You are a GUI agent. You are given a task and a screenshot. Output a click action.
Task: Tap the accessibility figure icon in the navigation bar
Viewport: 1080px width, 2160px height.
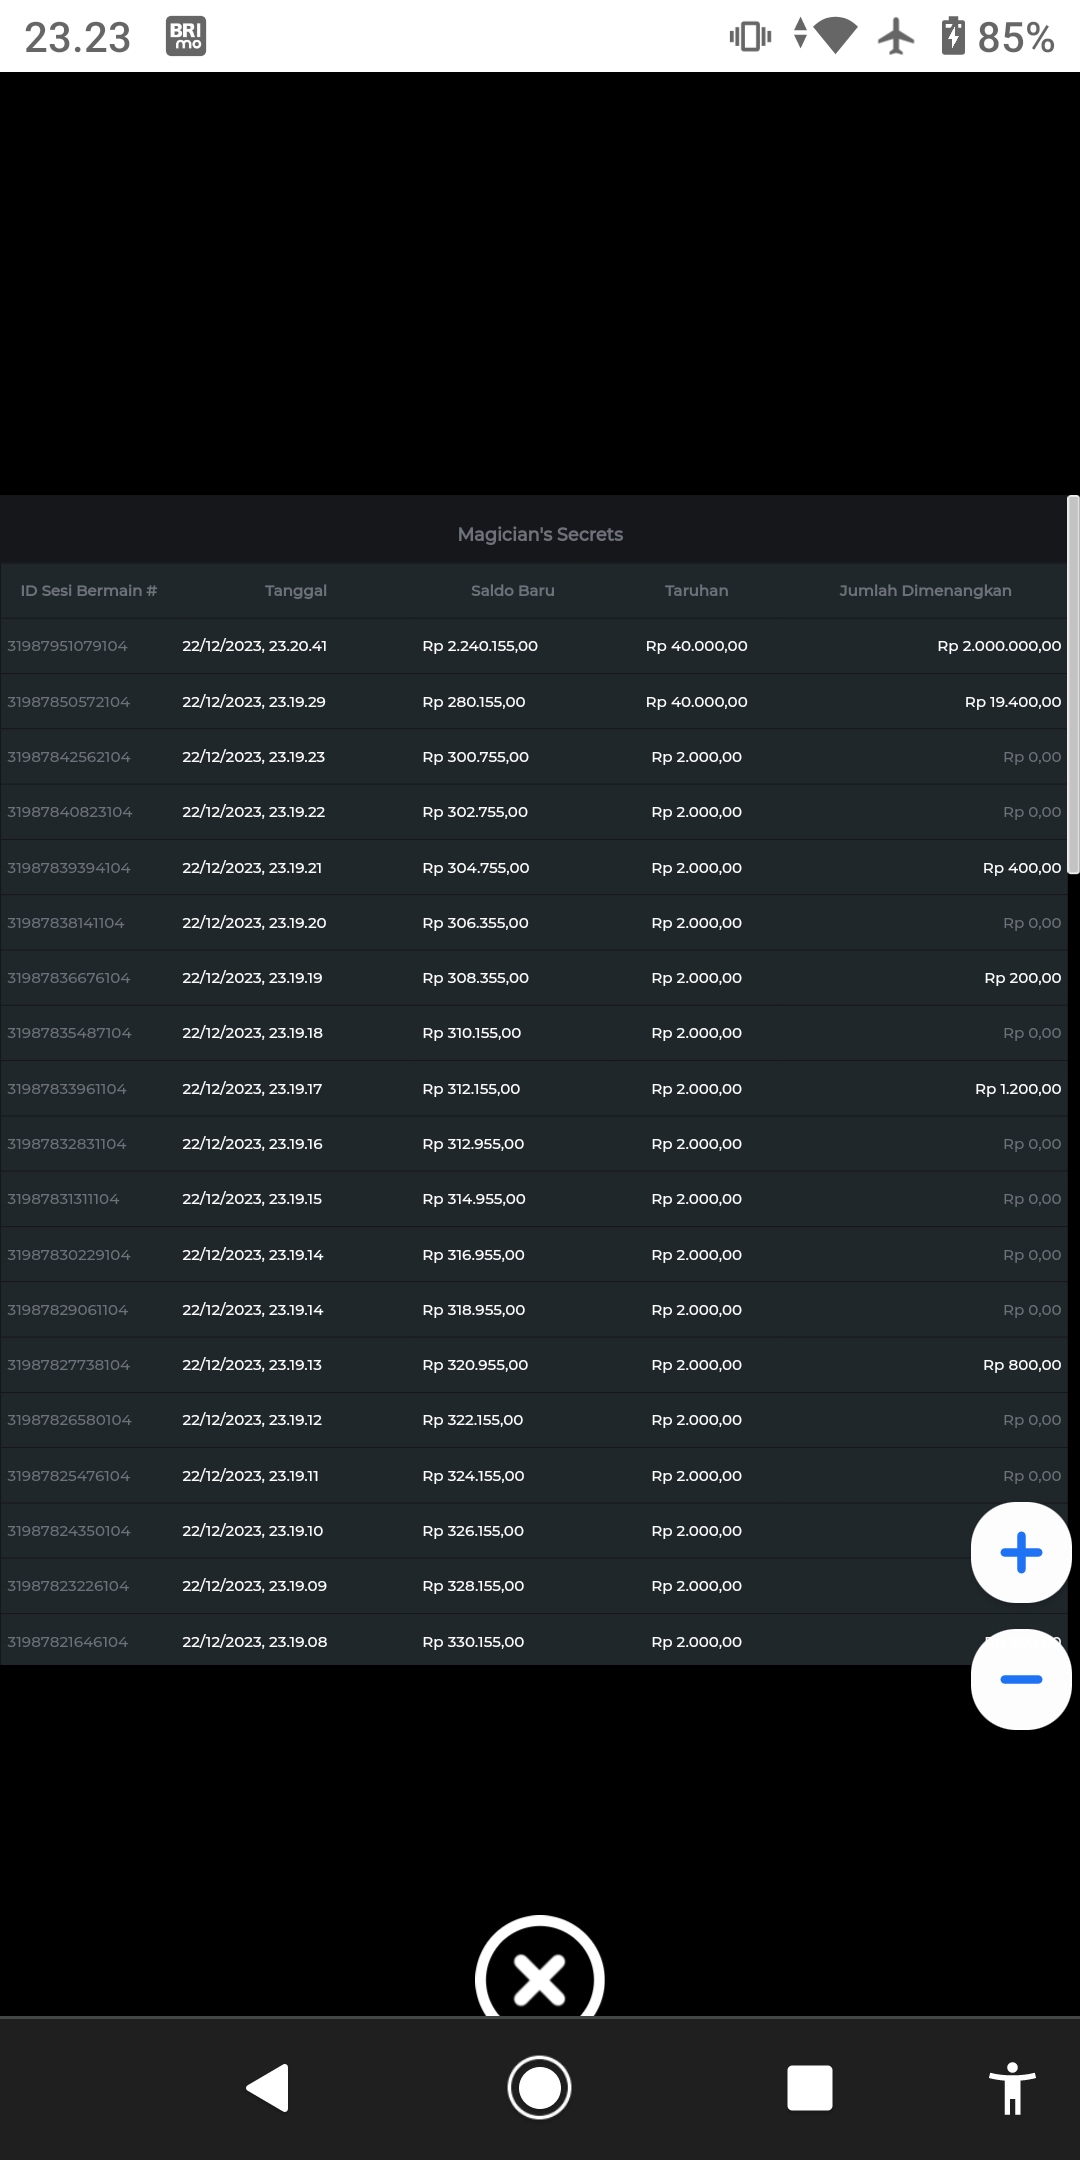point(1012,2088)
